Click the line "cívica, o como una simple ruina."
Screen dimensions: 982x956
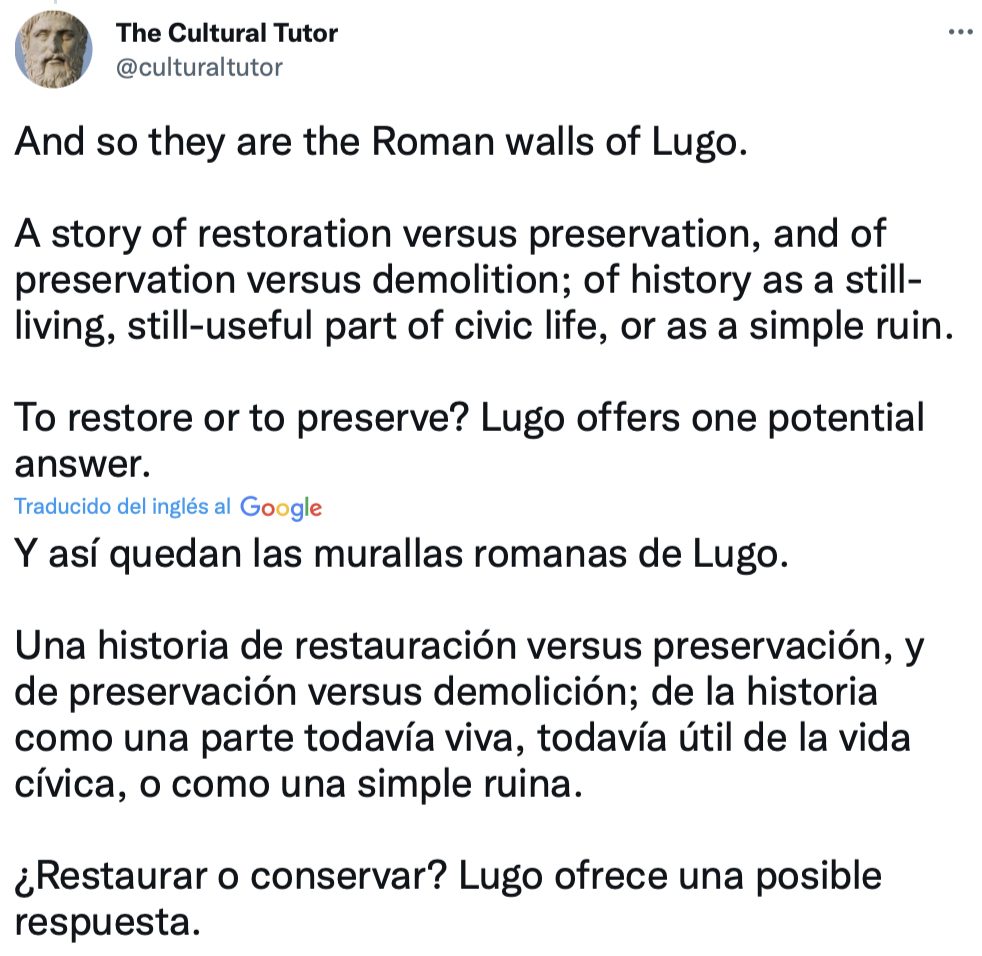coord(297,783)
